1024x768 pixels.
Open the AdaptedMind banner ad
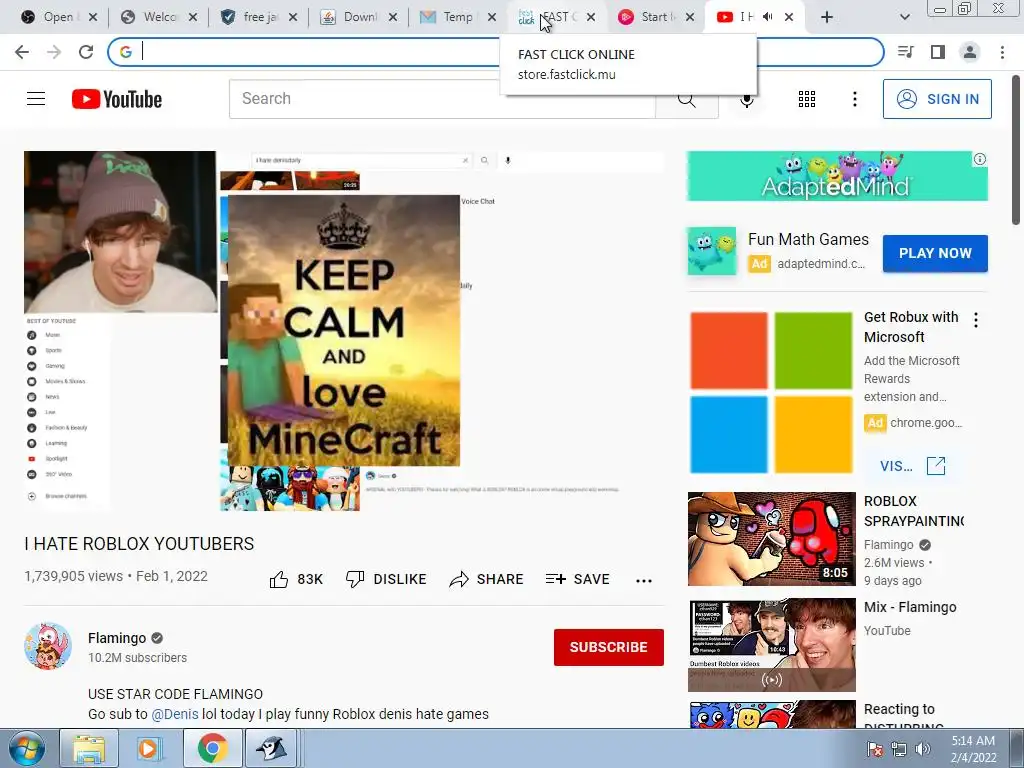[x=837, y=176]
